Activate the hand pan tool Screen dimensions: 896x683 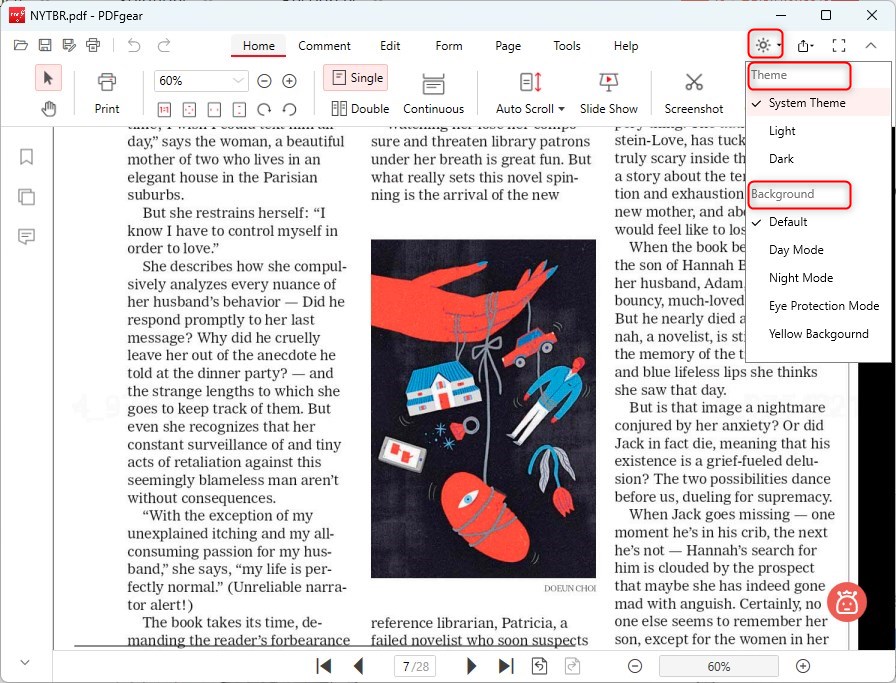49,108
